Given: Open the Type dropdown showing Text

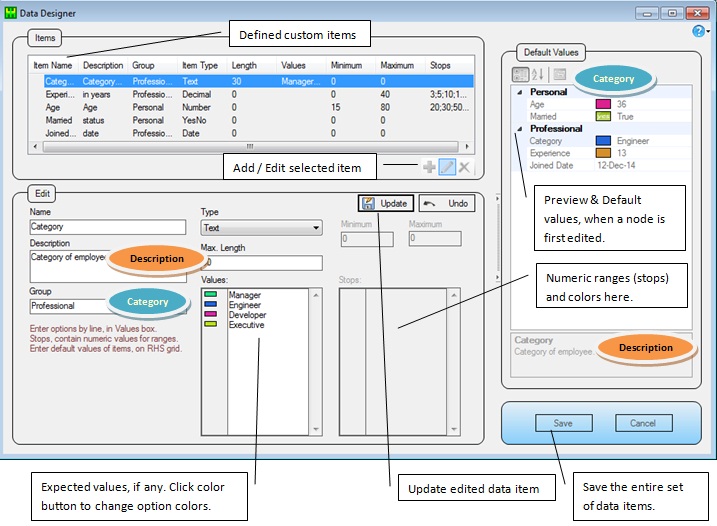Looking at the screenshot, I should (261, 228).
